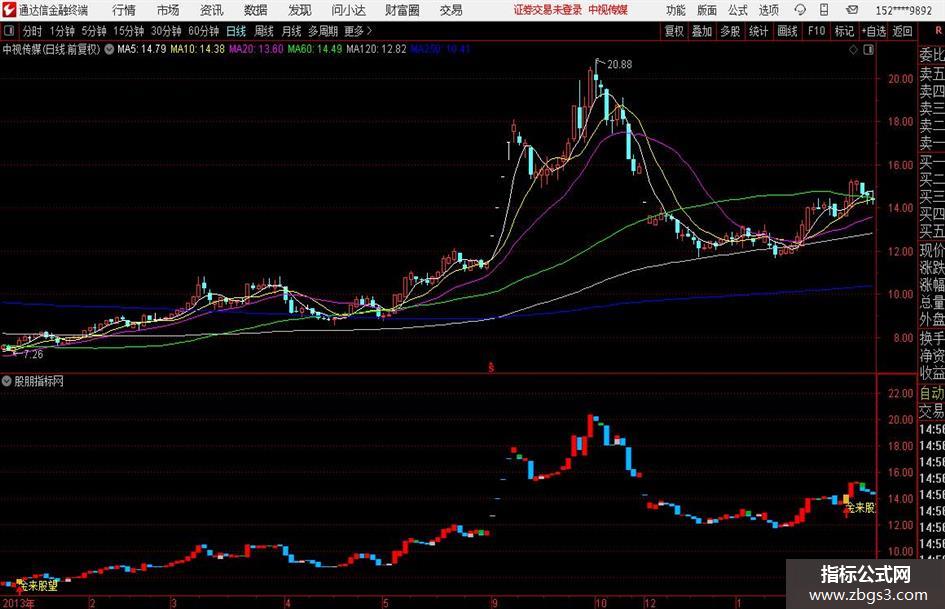Click the 多股 multi-stock button
This screenshot has height=609, width=945.
click(730, 31)
